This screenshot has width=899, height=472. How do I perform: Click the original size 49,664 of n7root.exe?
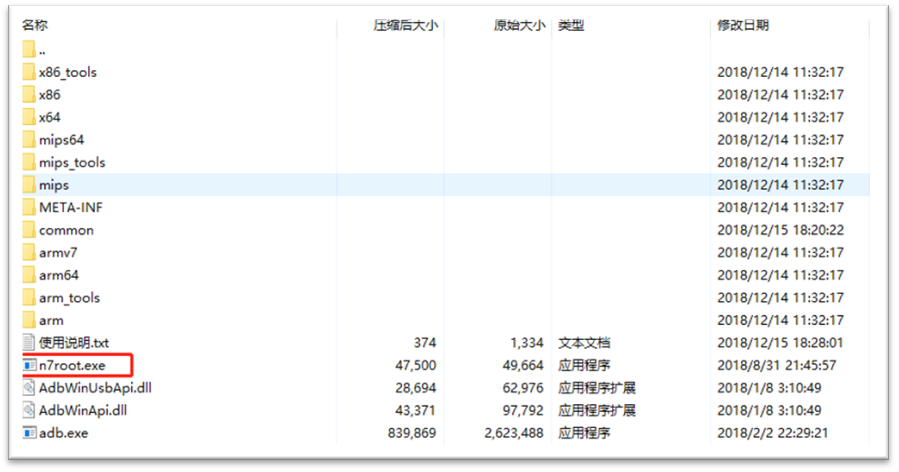tap(523, 365)
